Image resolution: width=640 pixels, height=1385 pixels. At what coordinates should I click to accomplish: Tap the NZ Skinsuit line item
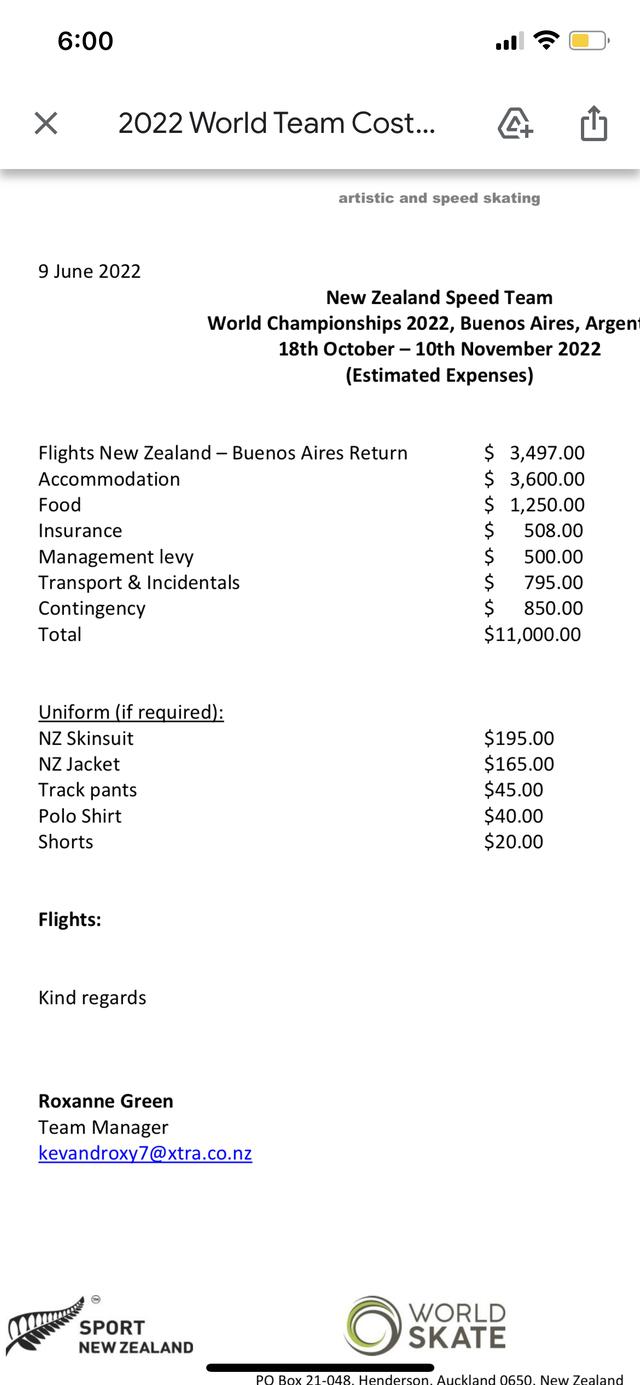pyautogui.click(x=86, y=738)
